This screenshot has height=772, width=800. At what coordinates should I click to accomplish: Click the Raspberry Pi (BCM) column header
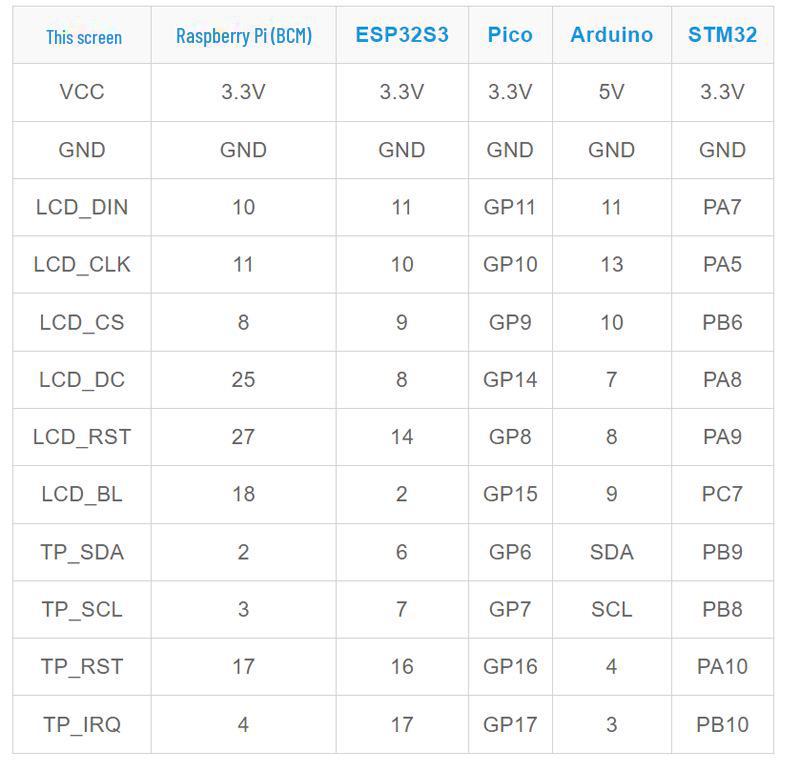243,36
